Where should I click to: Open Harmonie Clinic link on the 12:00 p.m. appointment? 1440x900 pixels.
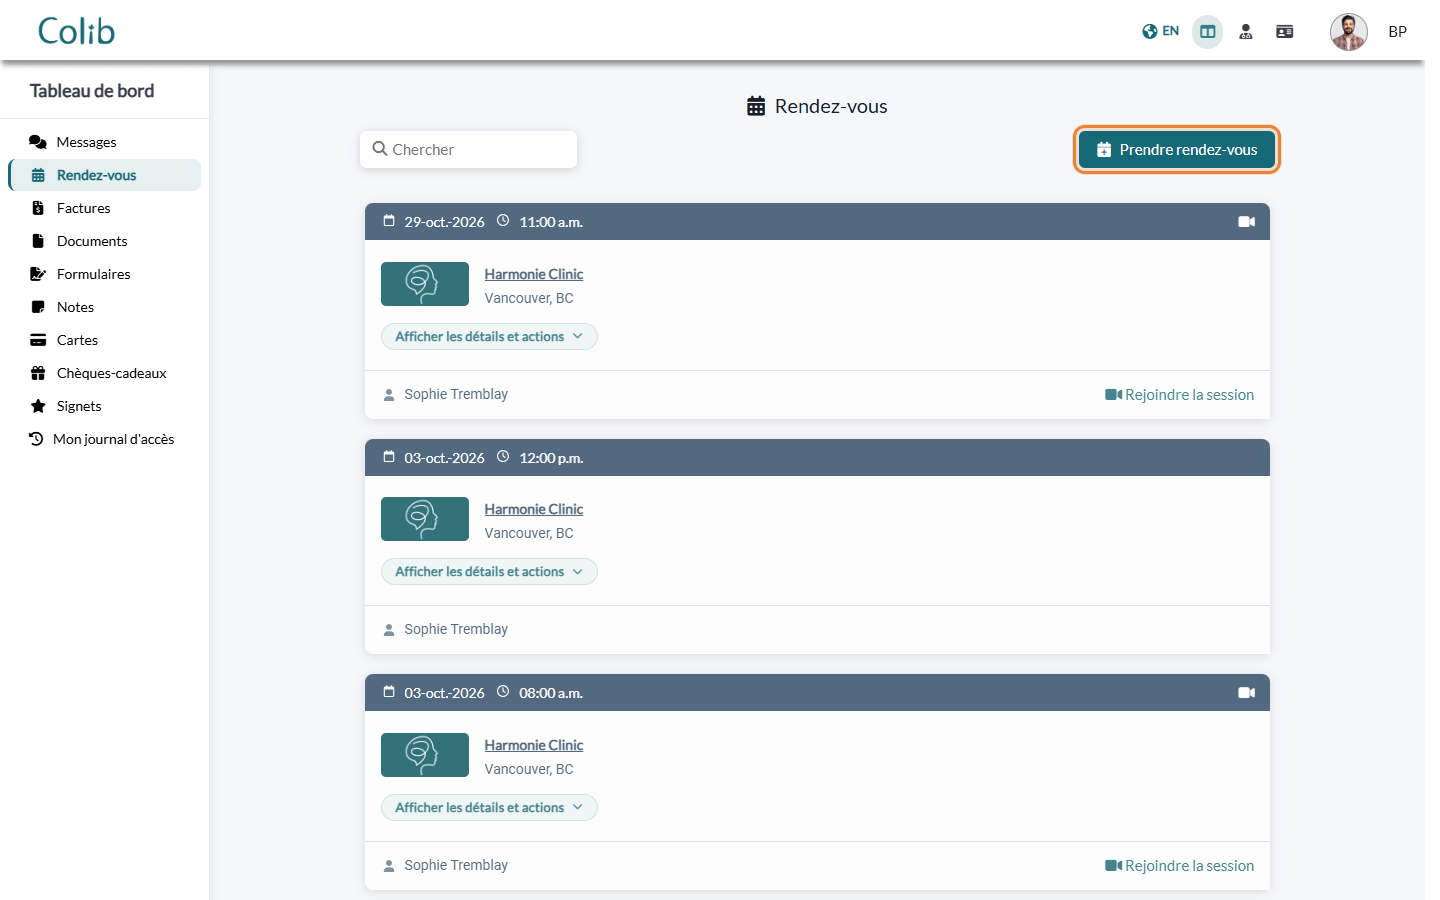(534, 509)
